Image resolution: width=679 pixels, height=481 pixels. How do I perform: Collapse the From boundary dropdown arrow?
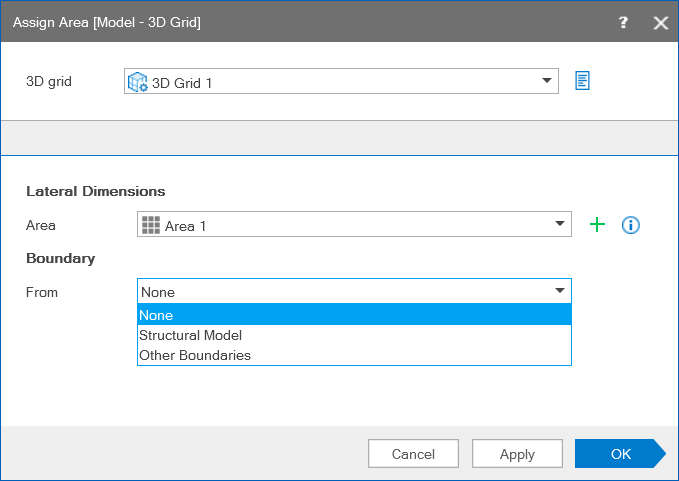[x=560, y=291]
